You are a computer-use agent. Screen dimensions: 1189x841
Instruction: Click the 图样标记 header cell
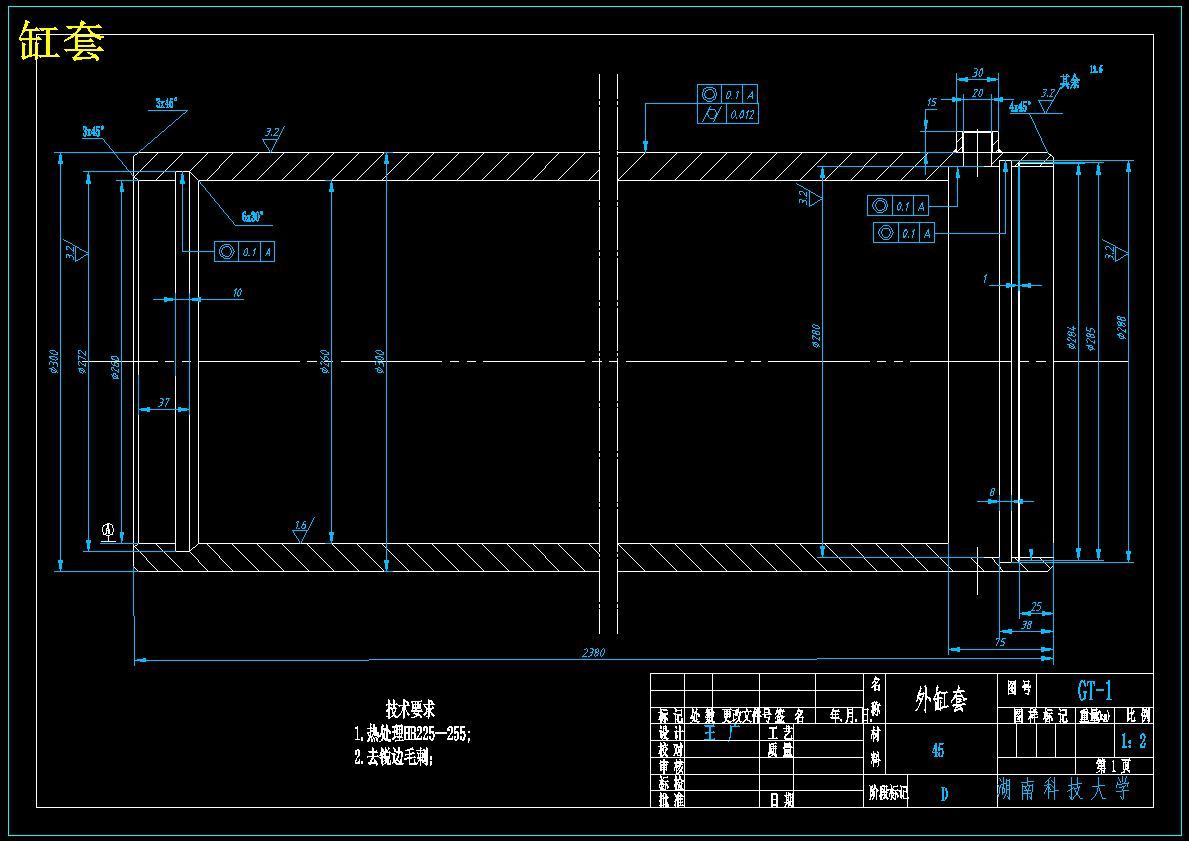tap(1040, 715)
